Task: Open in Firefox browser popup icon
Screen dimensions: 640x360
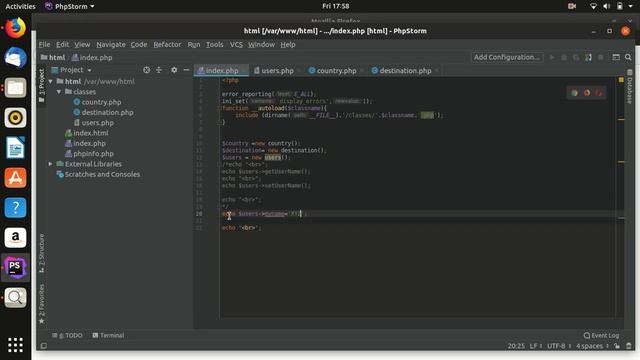Action: pos(587,93)
